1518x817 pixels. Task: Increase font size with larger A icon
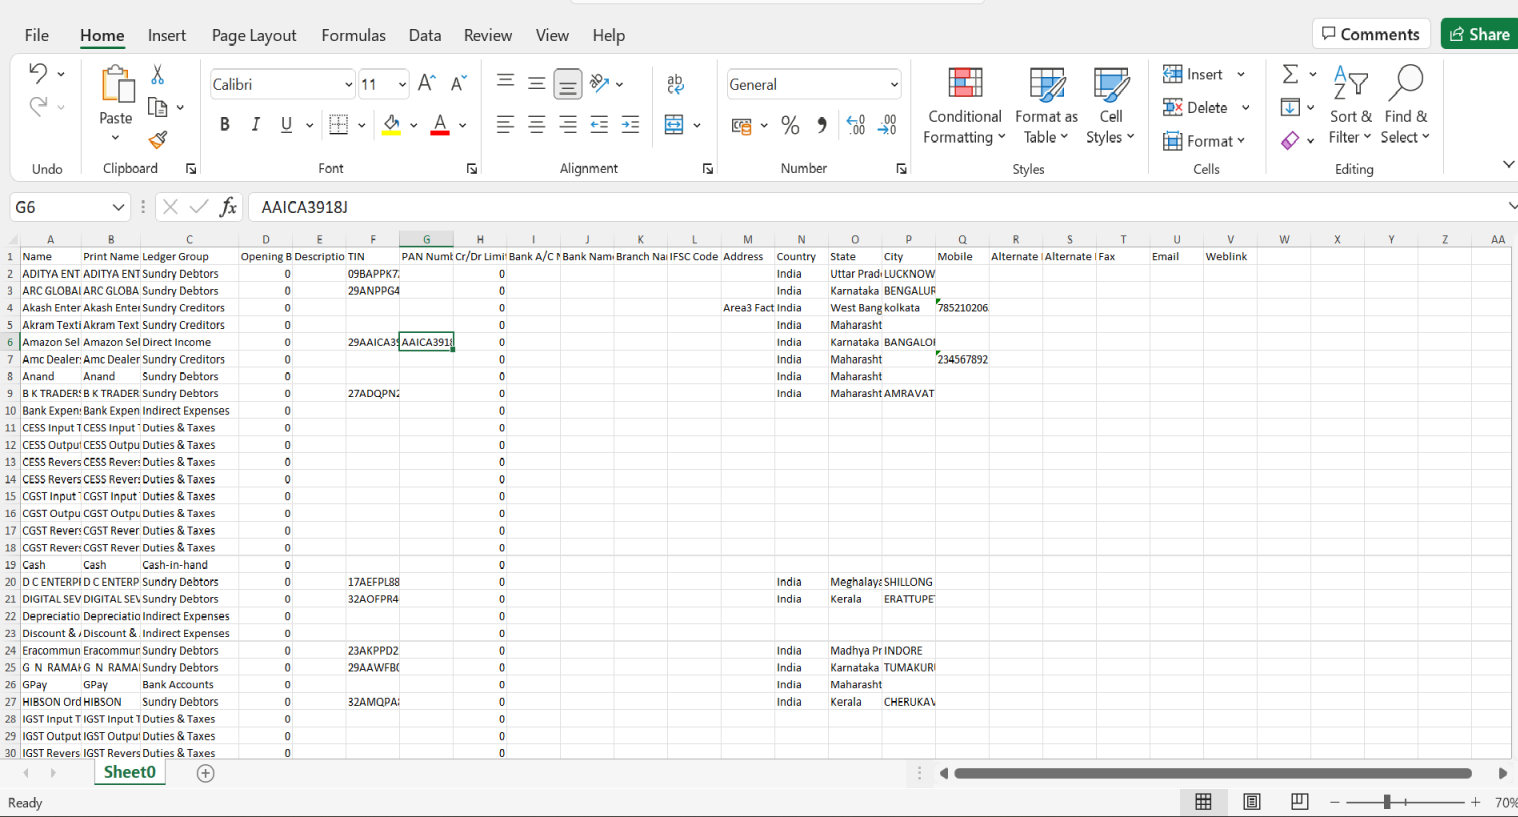point(426,84)
